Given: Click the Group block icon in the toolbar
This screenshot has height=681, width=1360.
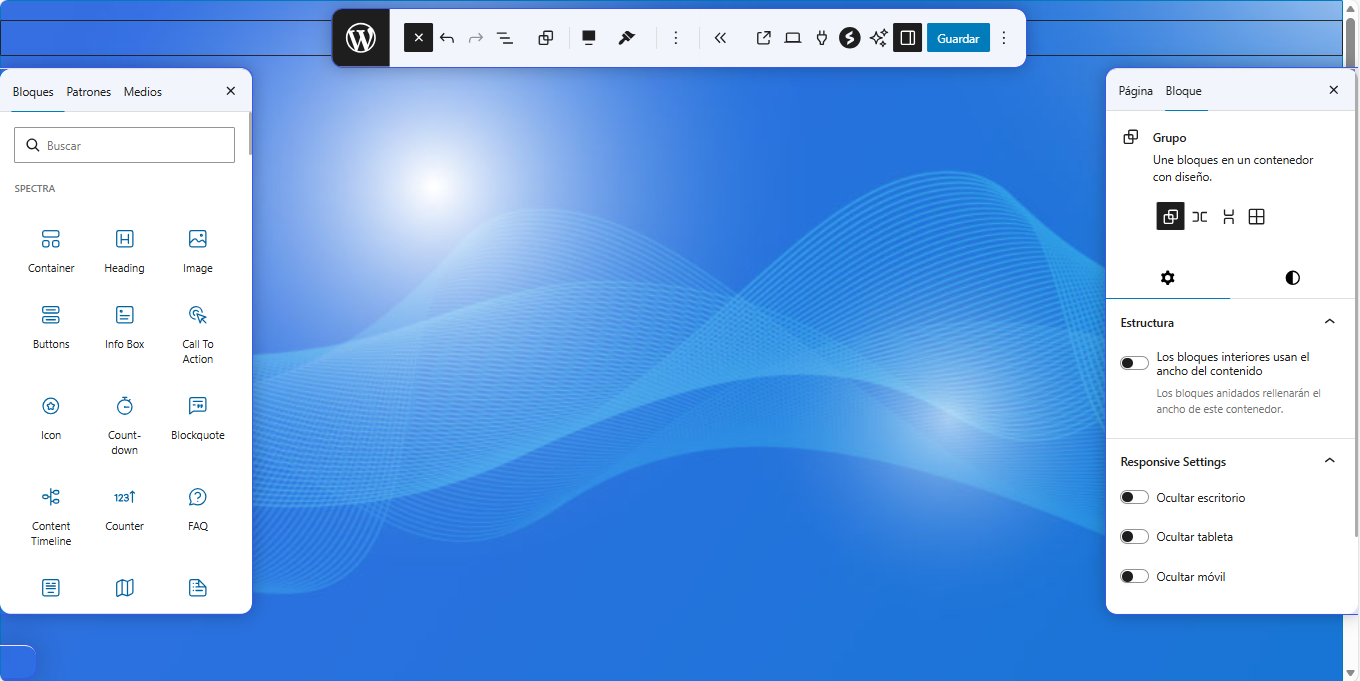Looking at the screenshot, I should pos(545,38).
